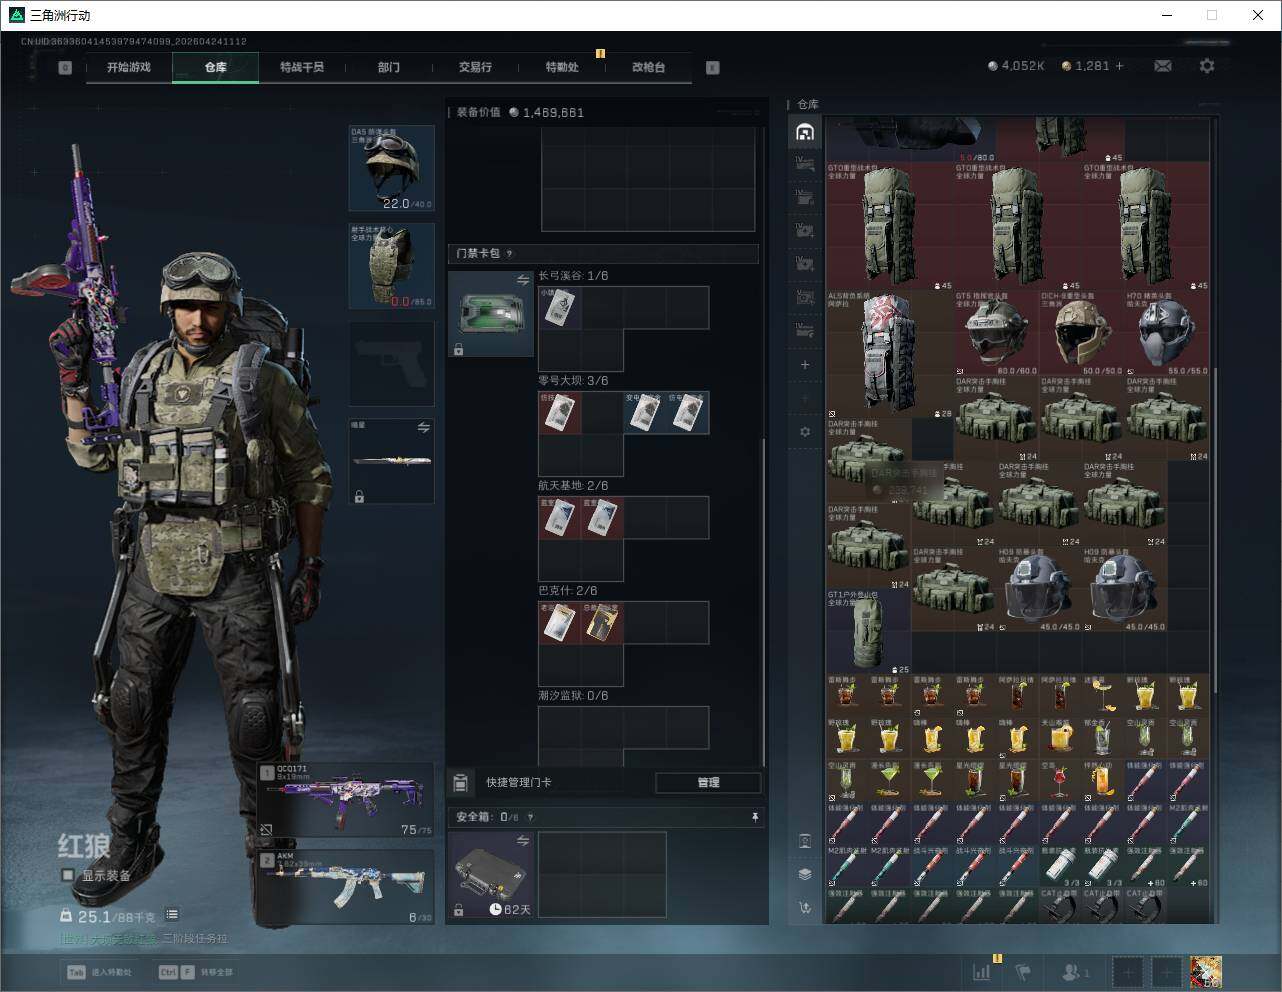The width and height of the screenshot is (1282, 992).
Task: Open the 交易行 tab
Action: (x=475, y=67)
